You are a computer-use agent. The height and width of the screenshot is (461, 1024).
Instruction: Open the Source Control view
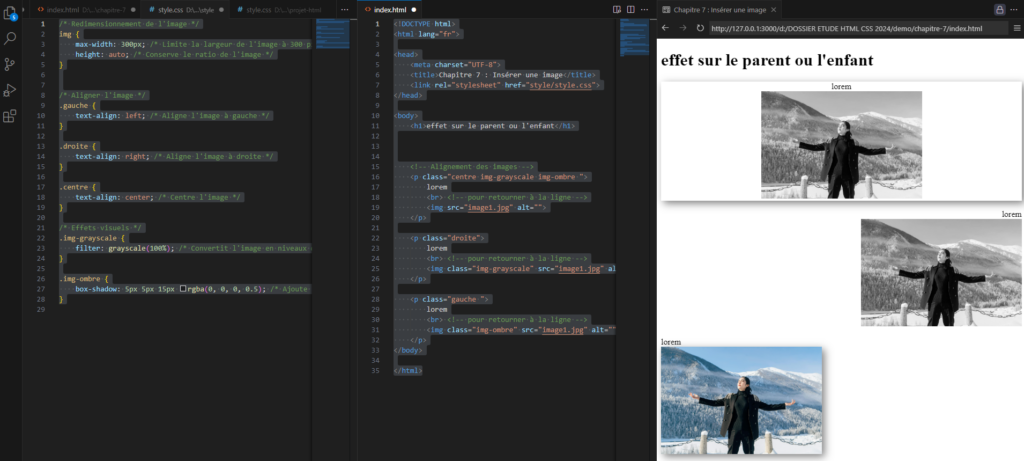[x=11, y=64]
